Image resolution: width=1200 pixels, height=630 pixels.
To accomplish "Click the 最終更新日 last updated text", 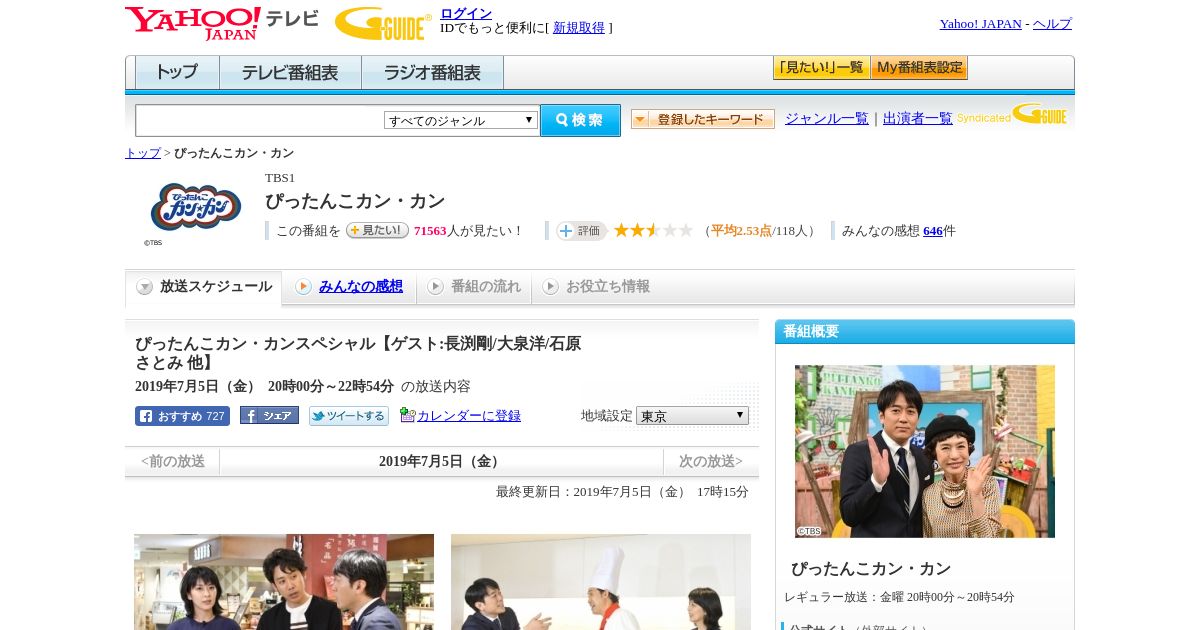I will [622, 492].
